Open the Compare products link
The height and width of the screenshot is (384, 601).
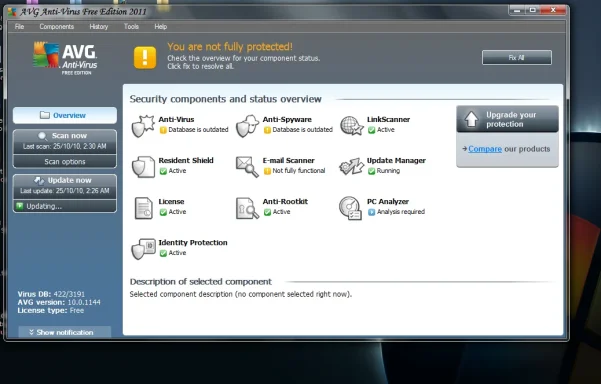(x=485, y=149)
